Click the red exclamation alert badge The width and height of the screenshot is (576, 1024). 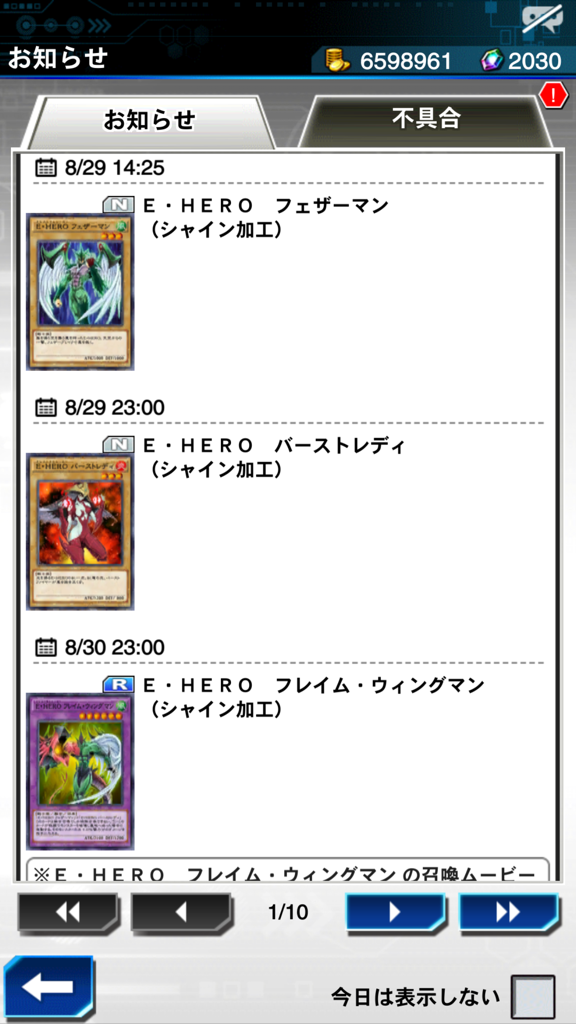554,97
